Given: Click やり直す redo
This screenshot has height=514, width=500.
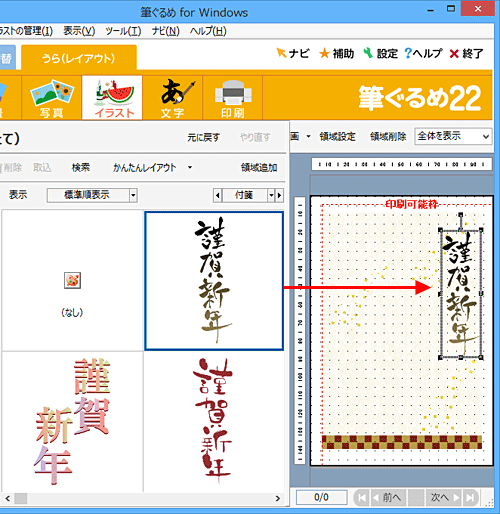Looking at the screenshot, I should (x=255, y=137).
